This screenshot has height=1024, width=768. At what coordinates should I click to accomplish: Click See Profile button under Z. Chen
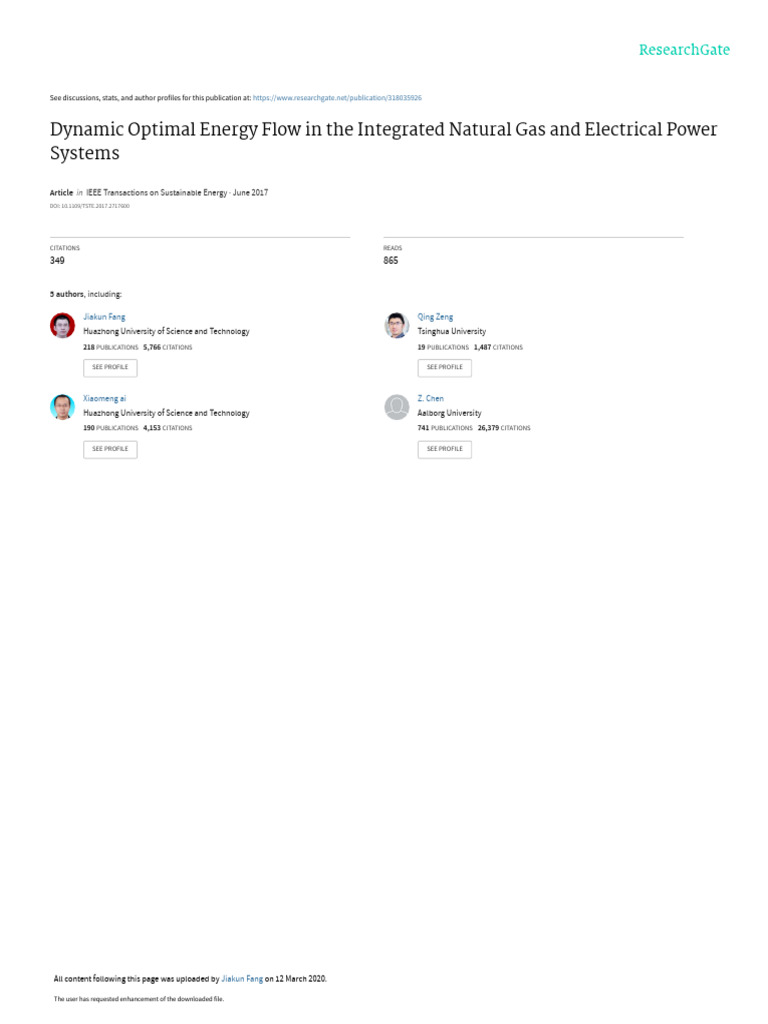[445, 449]
